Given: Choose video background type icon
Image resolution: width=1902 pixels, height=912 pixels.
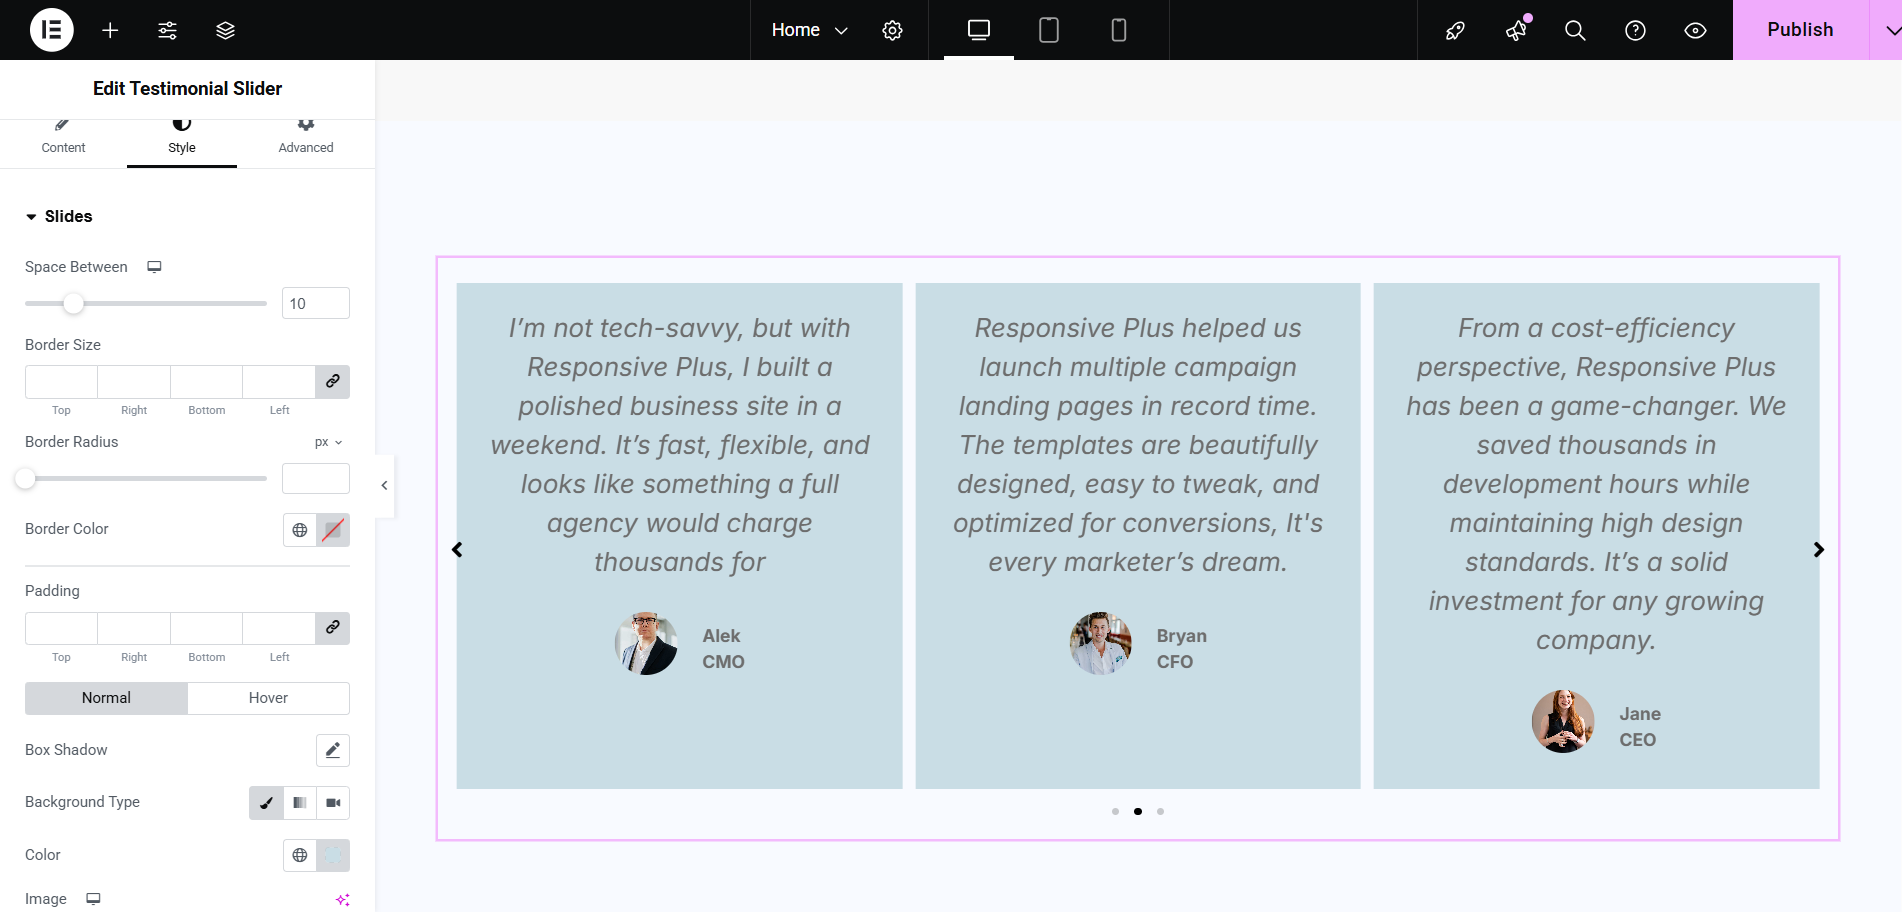Looking at the screenshot, I should click(x=333, y=803).
